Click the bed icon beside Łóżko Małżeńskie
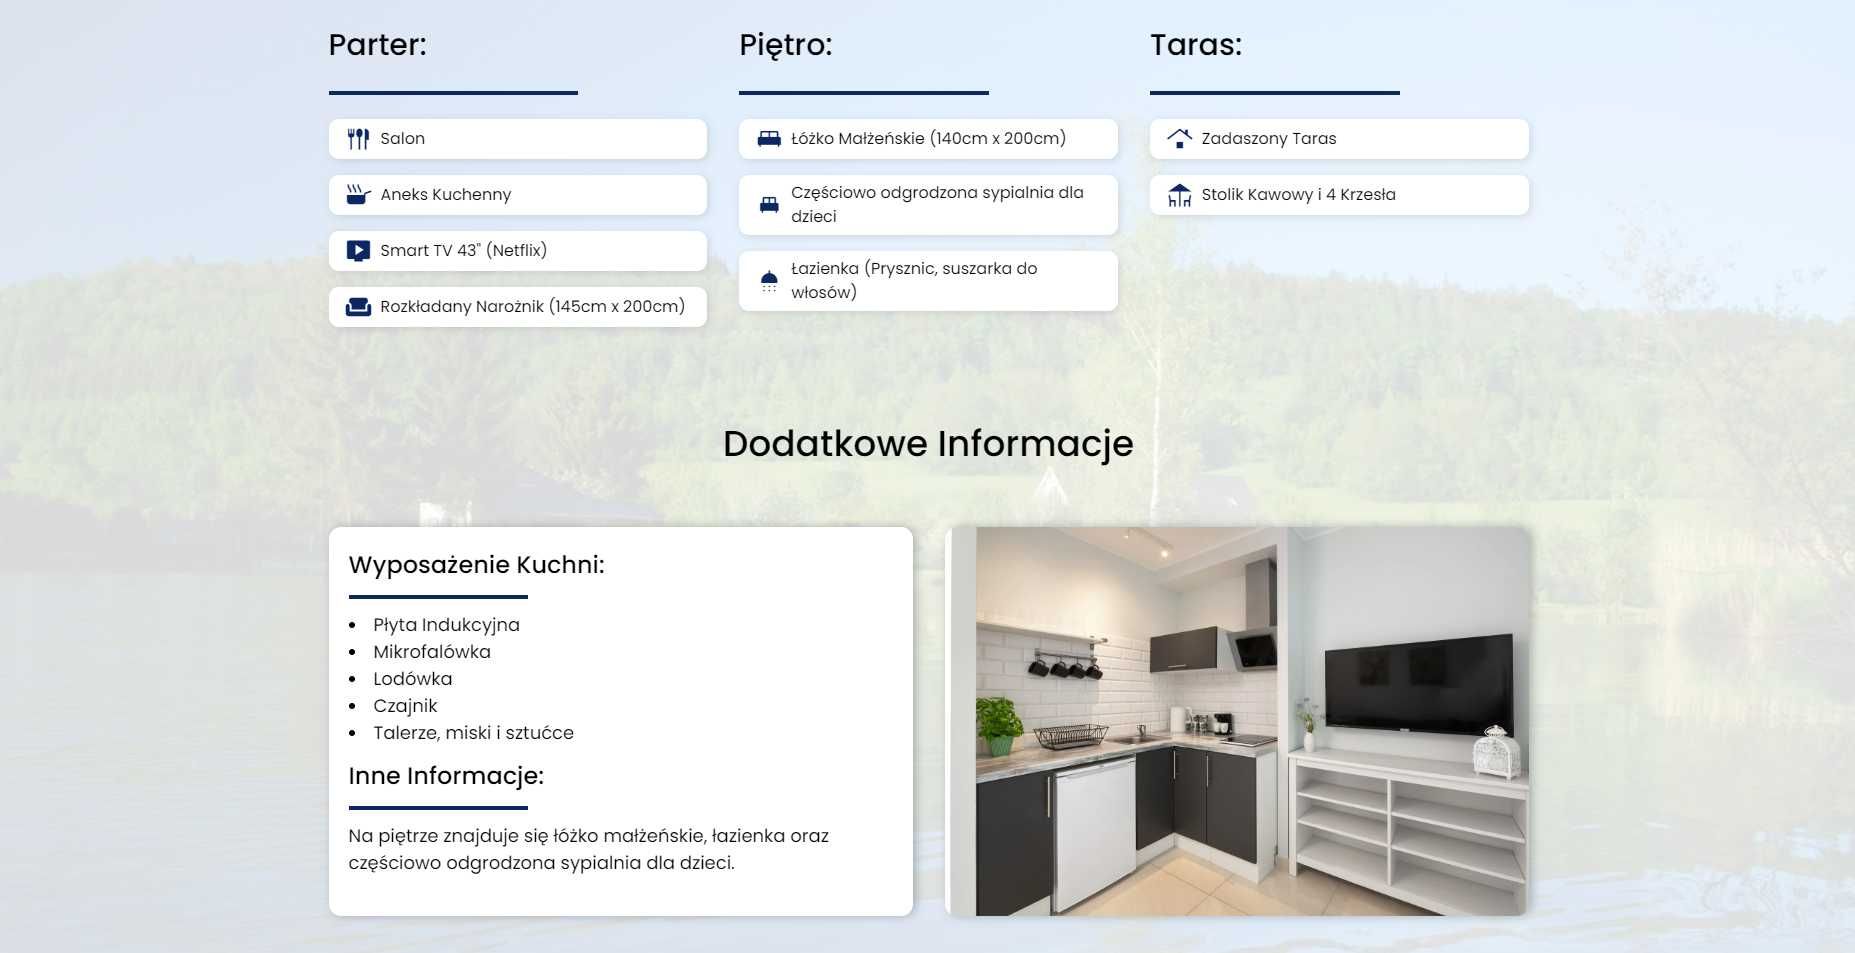1855x953 pixels. point(769,139)
